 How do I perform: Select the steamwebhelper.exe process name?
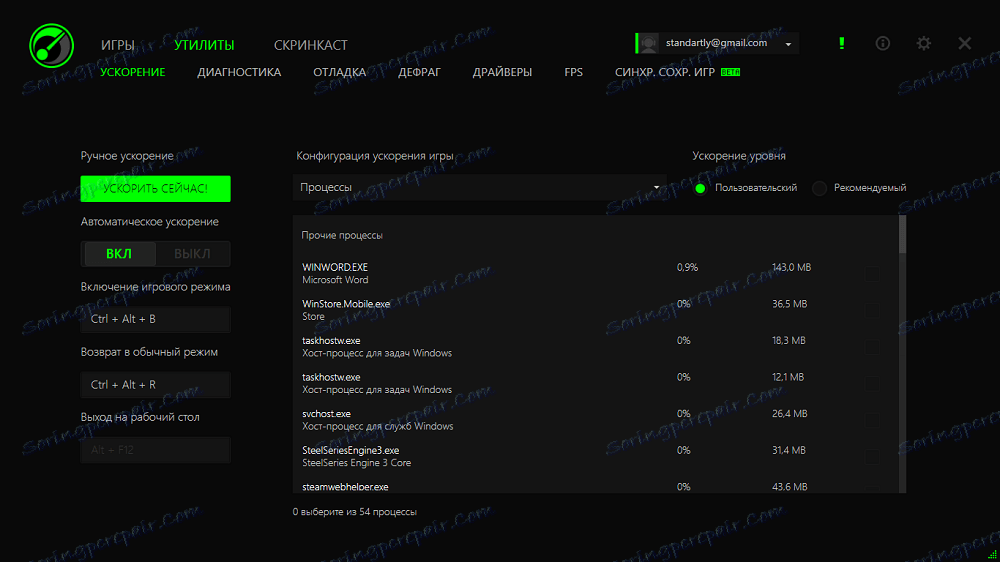(x=345, y=487)
